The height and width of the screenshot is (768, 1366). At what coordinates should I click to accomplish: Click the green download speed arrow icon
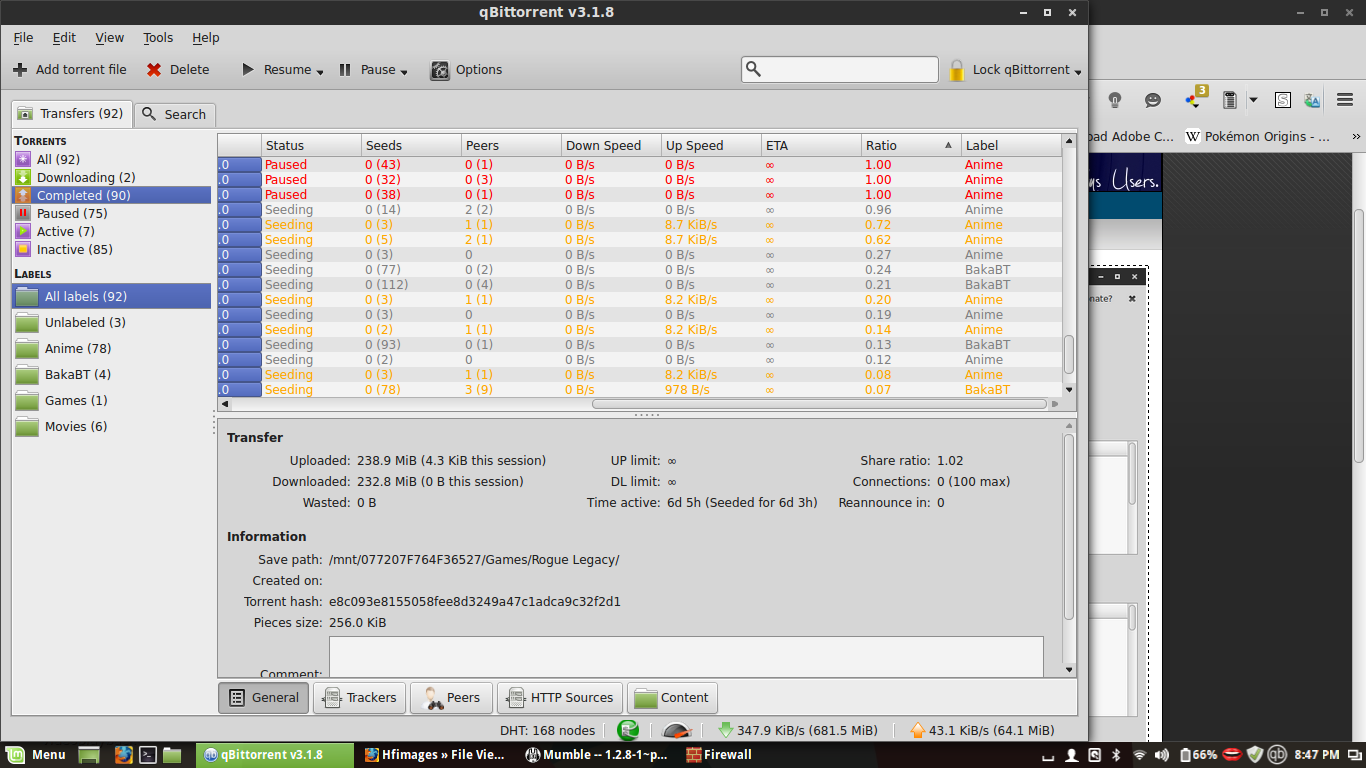tap(725, 730)
